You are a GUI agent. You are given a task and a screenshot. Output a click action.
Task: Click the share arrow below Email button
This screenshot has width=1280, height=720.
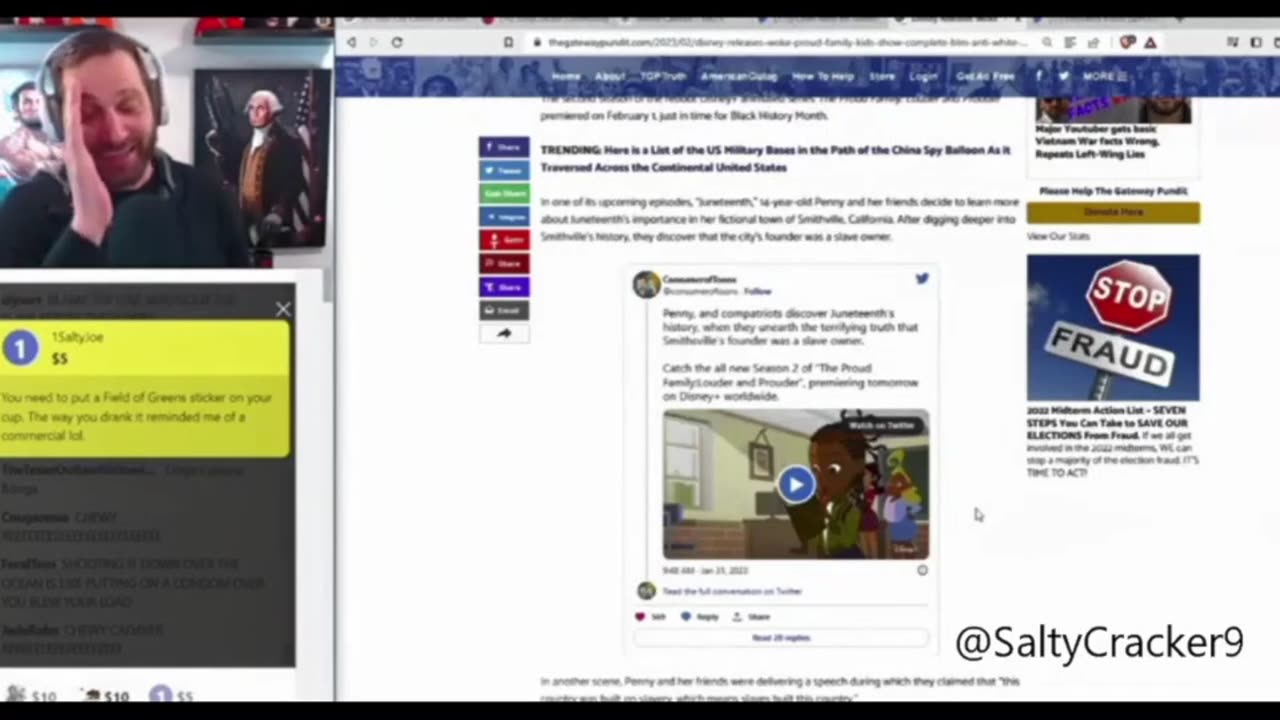(504, 333)
